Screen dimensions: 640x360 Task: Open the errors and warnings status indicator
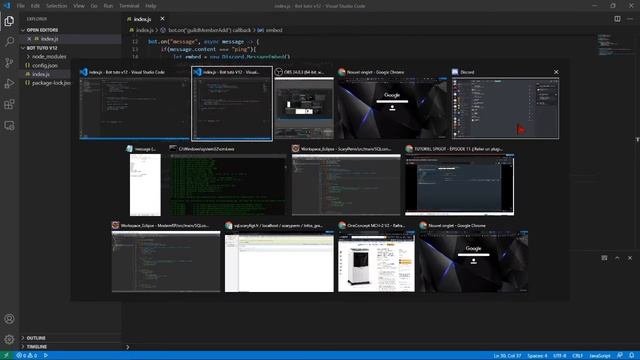click(27, 356)
